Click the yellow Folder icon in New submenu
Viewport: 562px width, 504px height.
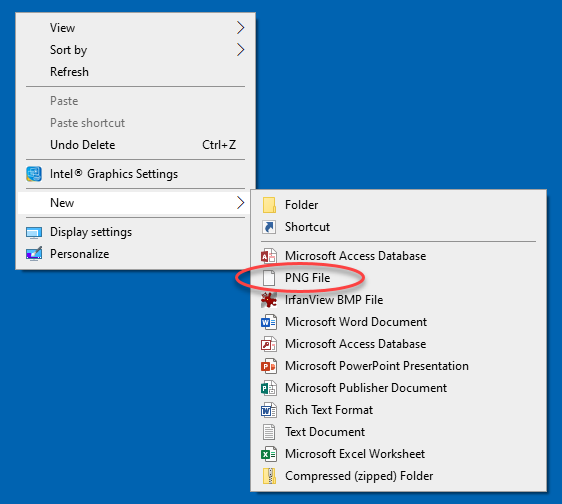pyautogui.click(x=269, y=205)
